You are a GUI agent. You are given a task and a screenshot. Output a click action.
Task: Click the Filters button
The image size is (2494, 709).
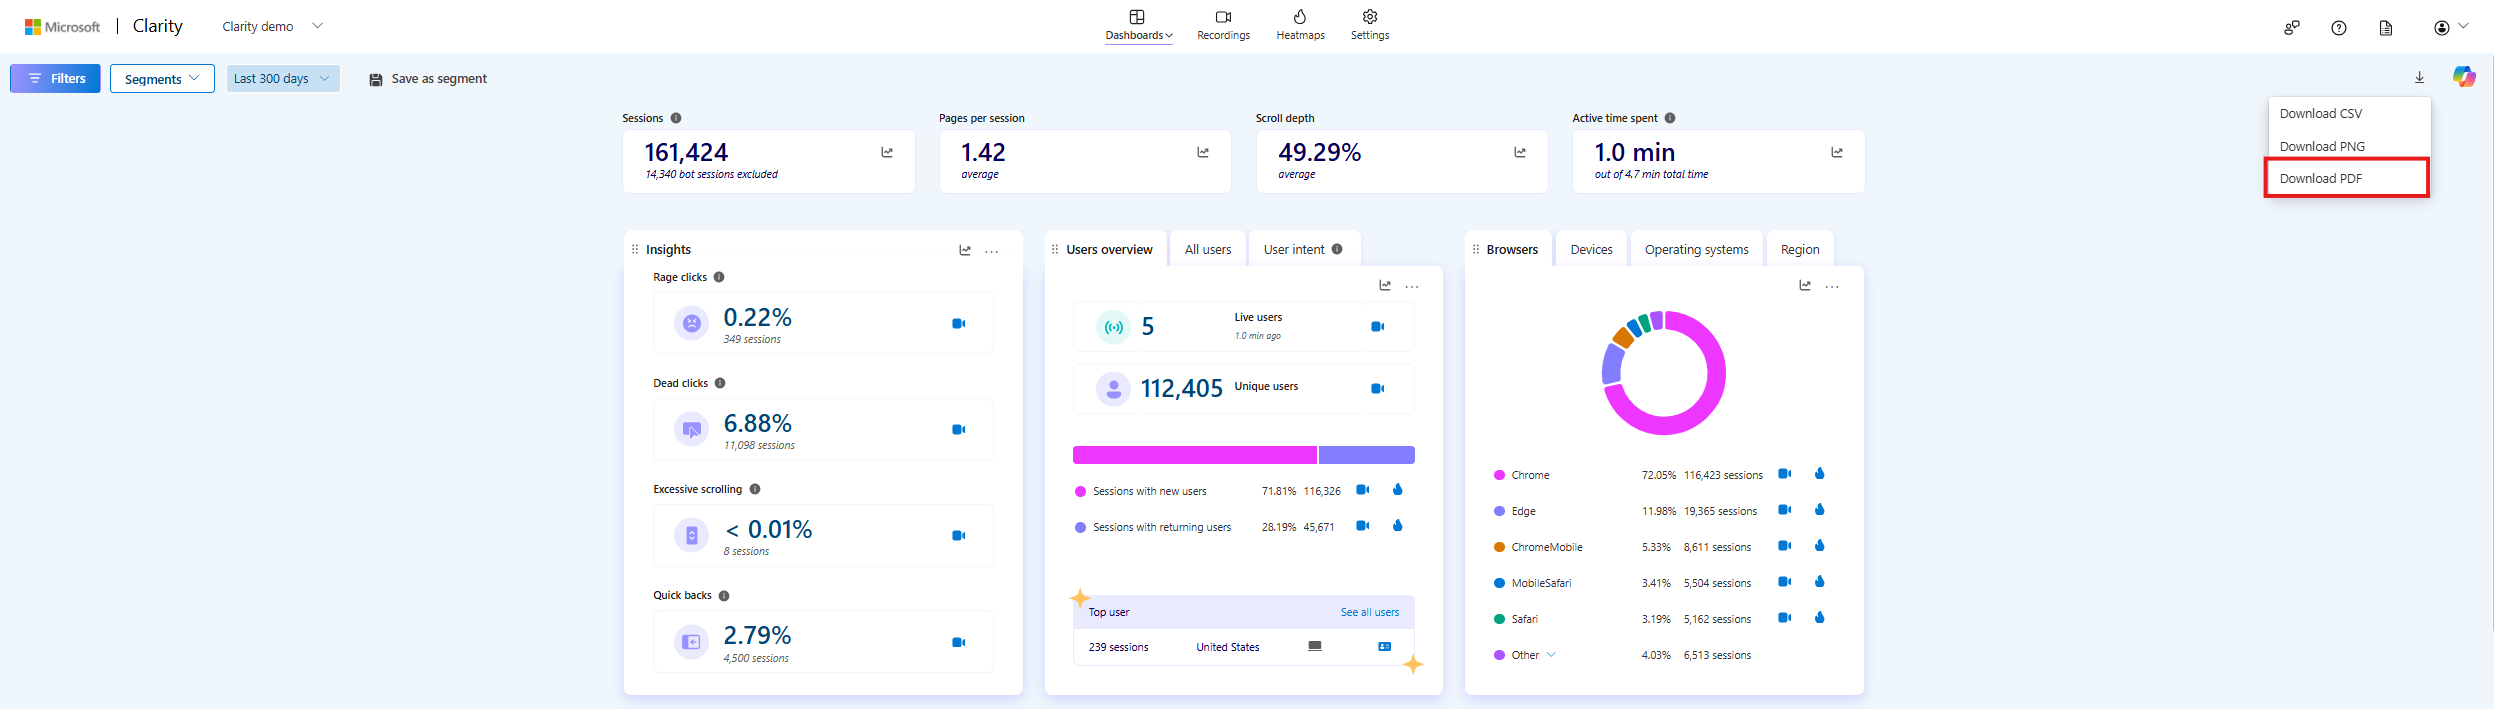pos(55,78)
